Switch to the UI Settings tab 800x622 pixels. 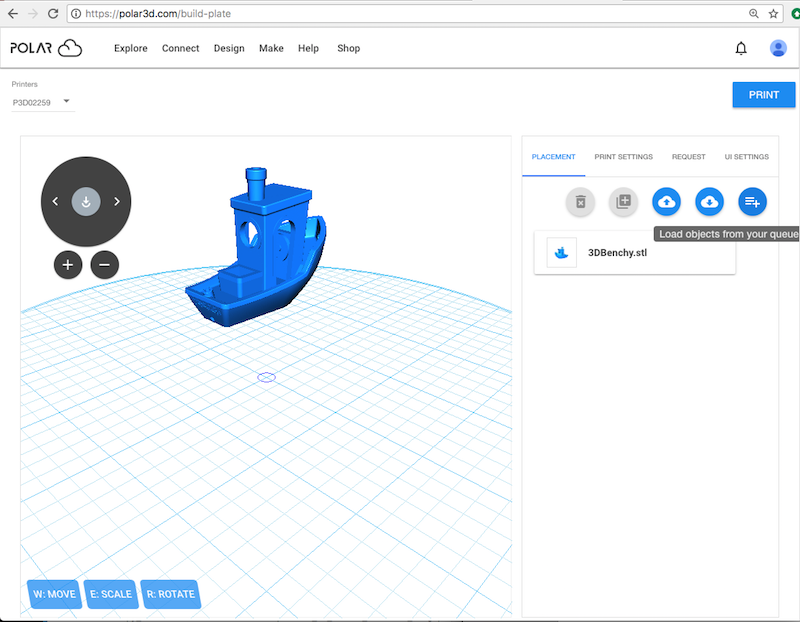pos(746,157)
